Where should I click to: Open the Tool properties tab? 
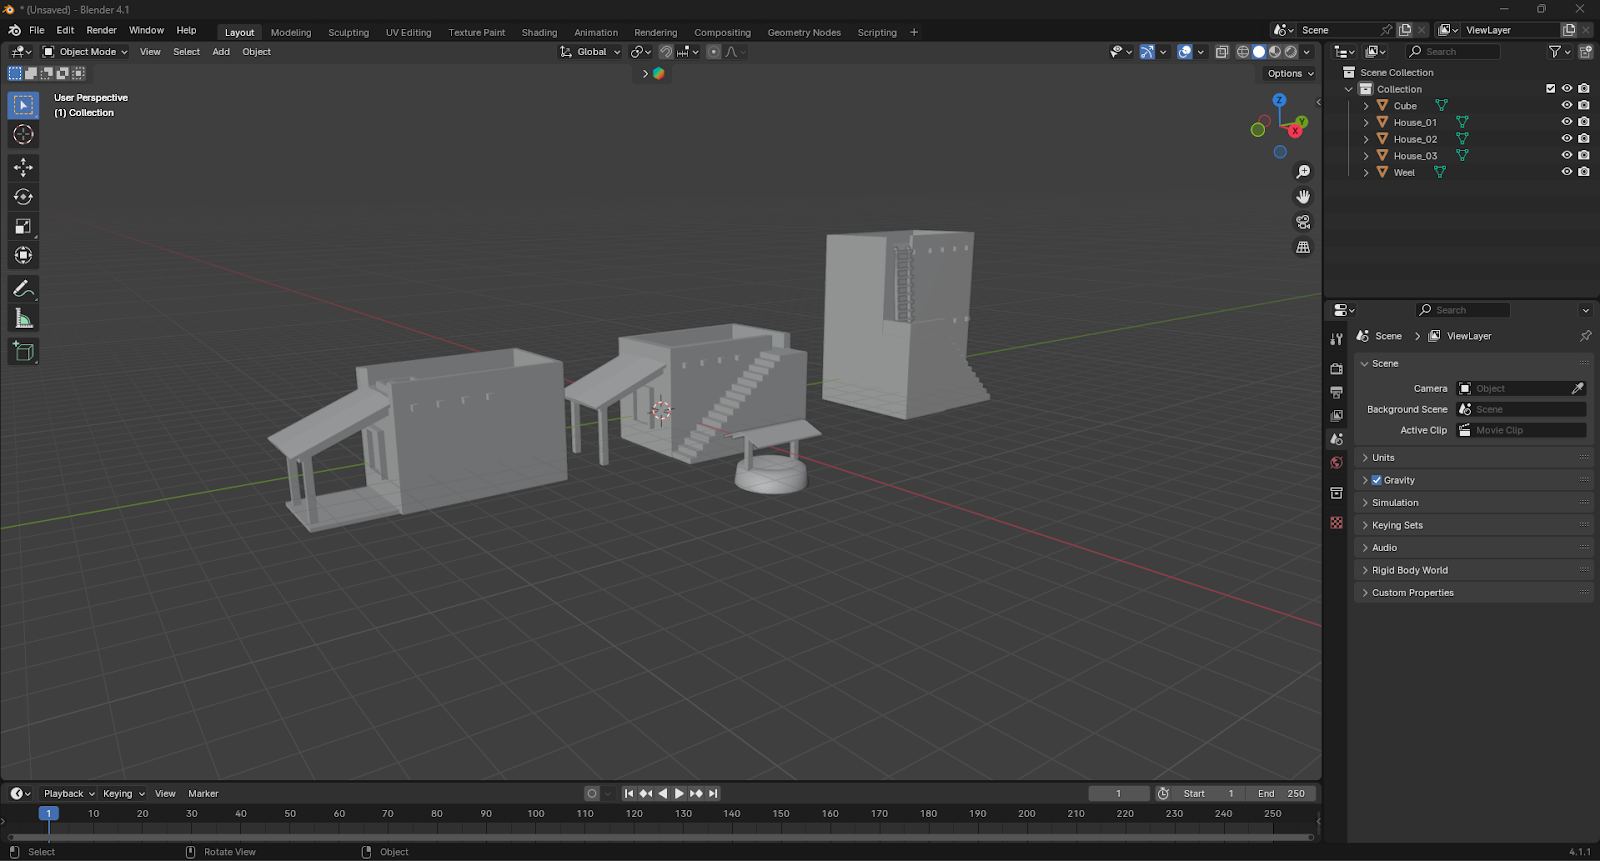point(1336,340)
